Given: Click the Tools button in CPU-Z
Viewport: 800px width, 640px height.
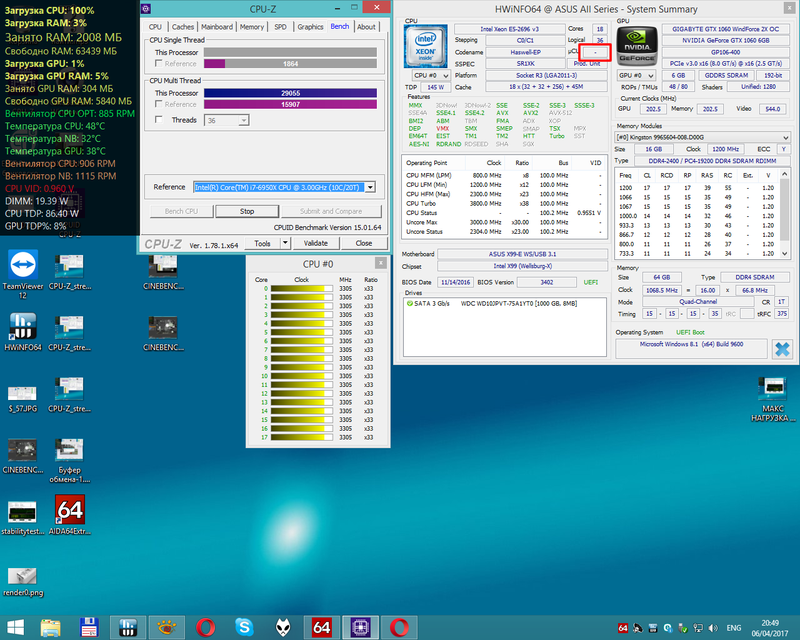Looking at the screenshot, I should 263,243.
